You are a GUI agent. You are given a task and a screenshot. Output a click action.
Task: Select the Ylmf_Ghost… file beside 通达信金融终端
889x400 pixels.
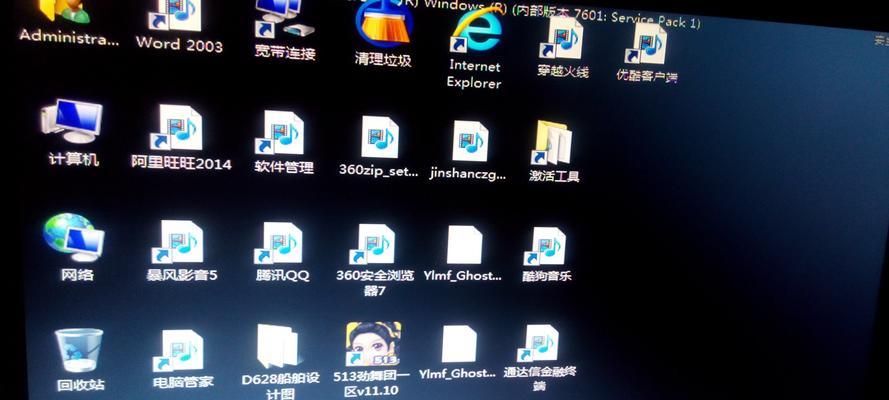tap(459, 344)
